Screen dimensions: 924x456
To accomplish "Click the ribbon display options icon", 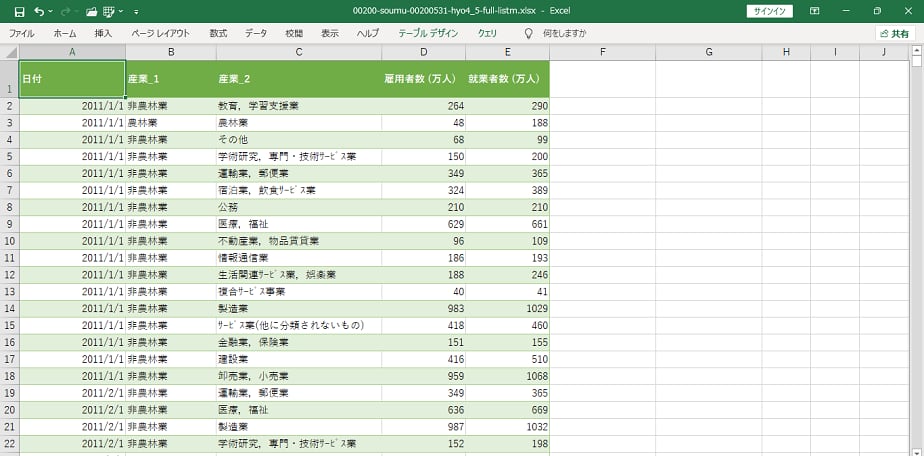I will coord(814,11).
